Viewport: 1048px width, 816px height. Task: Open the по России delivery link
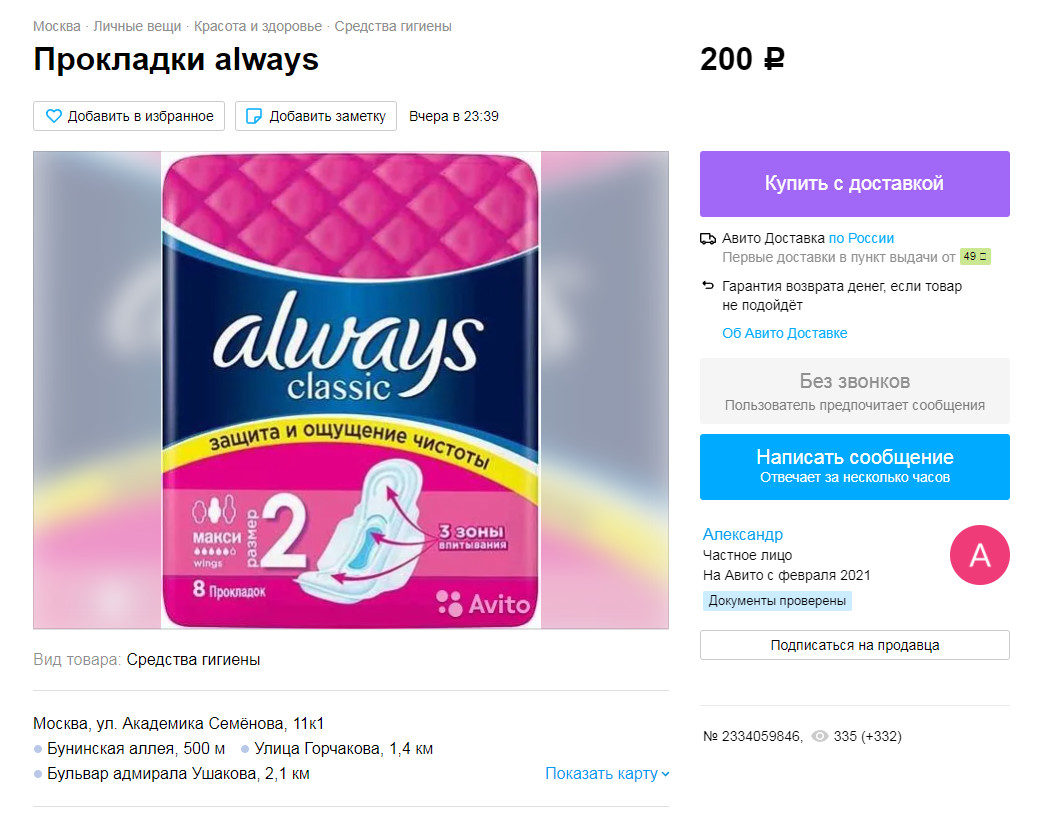tap(861, 238)
